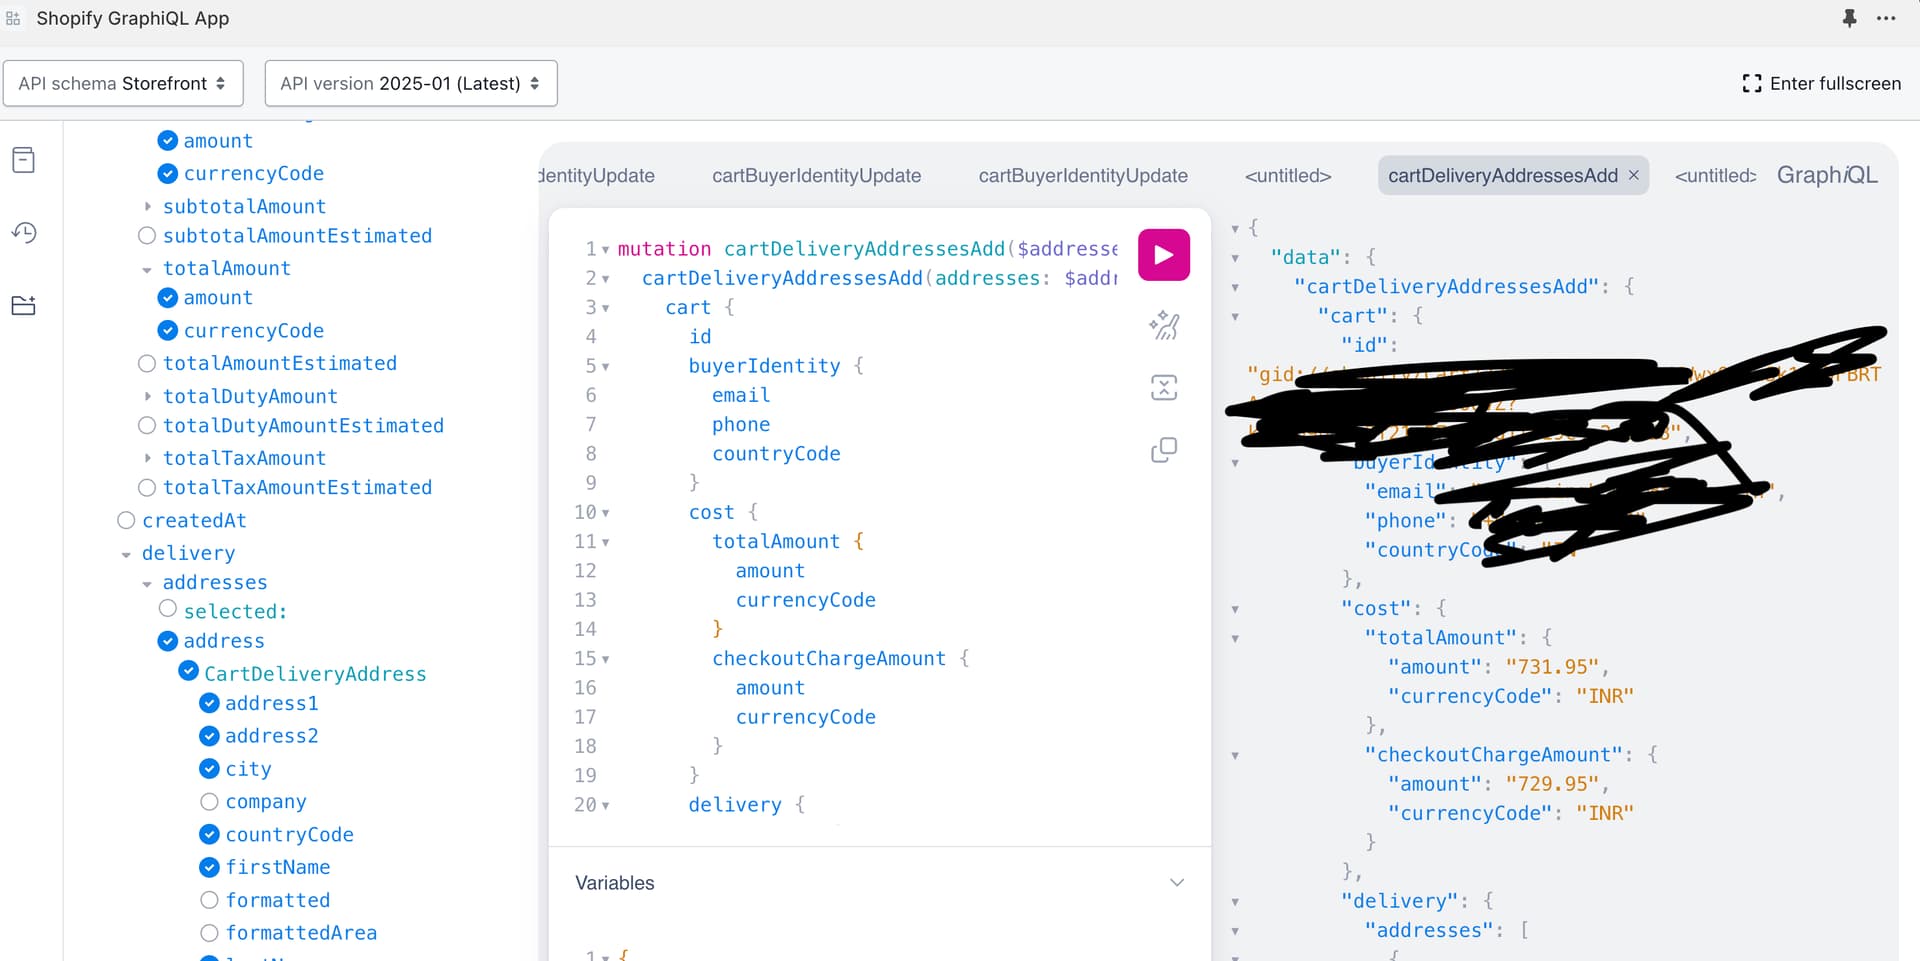Click Enter fullscreen button
Image resolution: width=1920 pixels, height=961 pixels.
click(x=1821, y=83)
